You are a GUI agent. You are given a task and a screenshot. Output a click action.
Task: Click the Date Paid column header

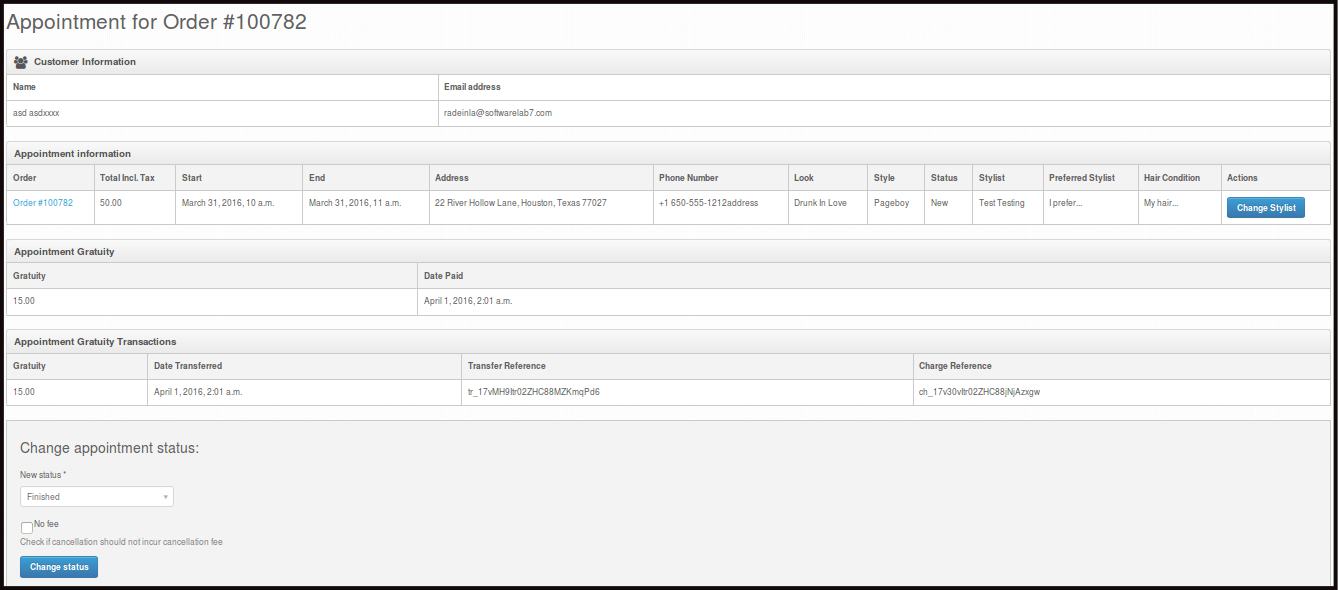pyautogui.click(x=444, y=276)
